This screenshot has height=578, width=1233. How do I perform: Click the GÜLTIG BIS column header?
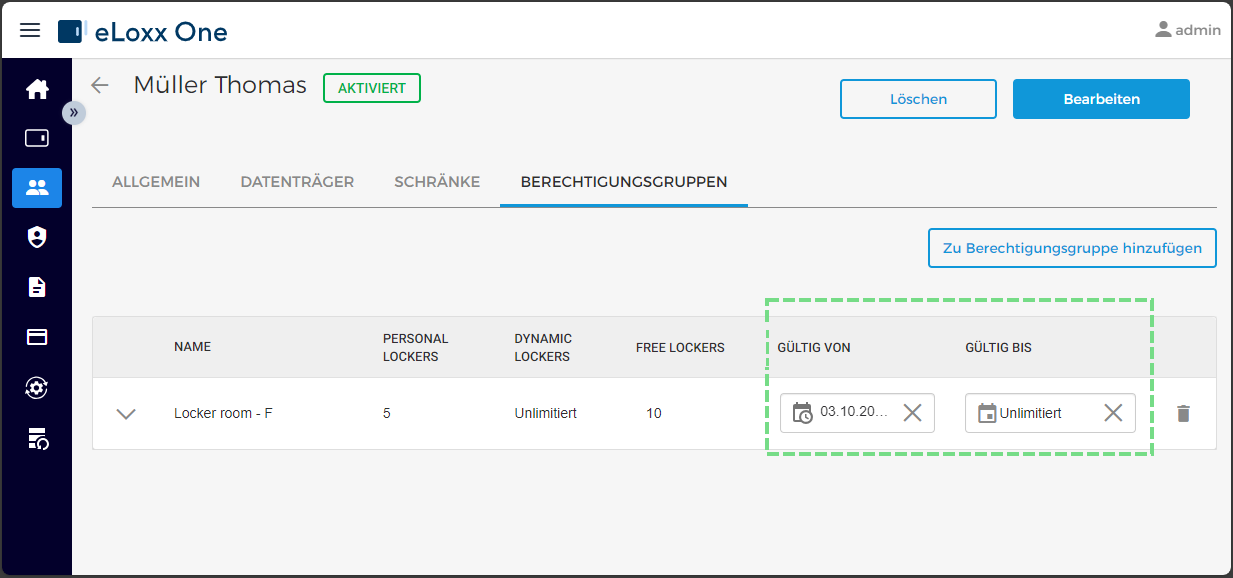click(x=998, y=347)
